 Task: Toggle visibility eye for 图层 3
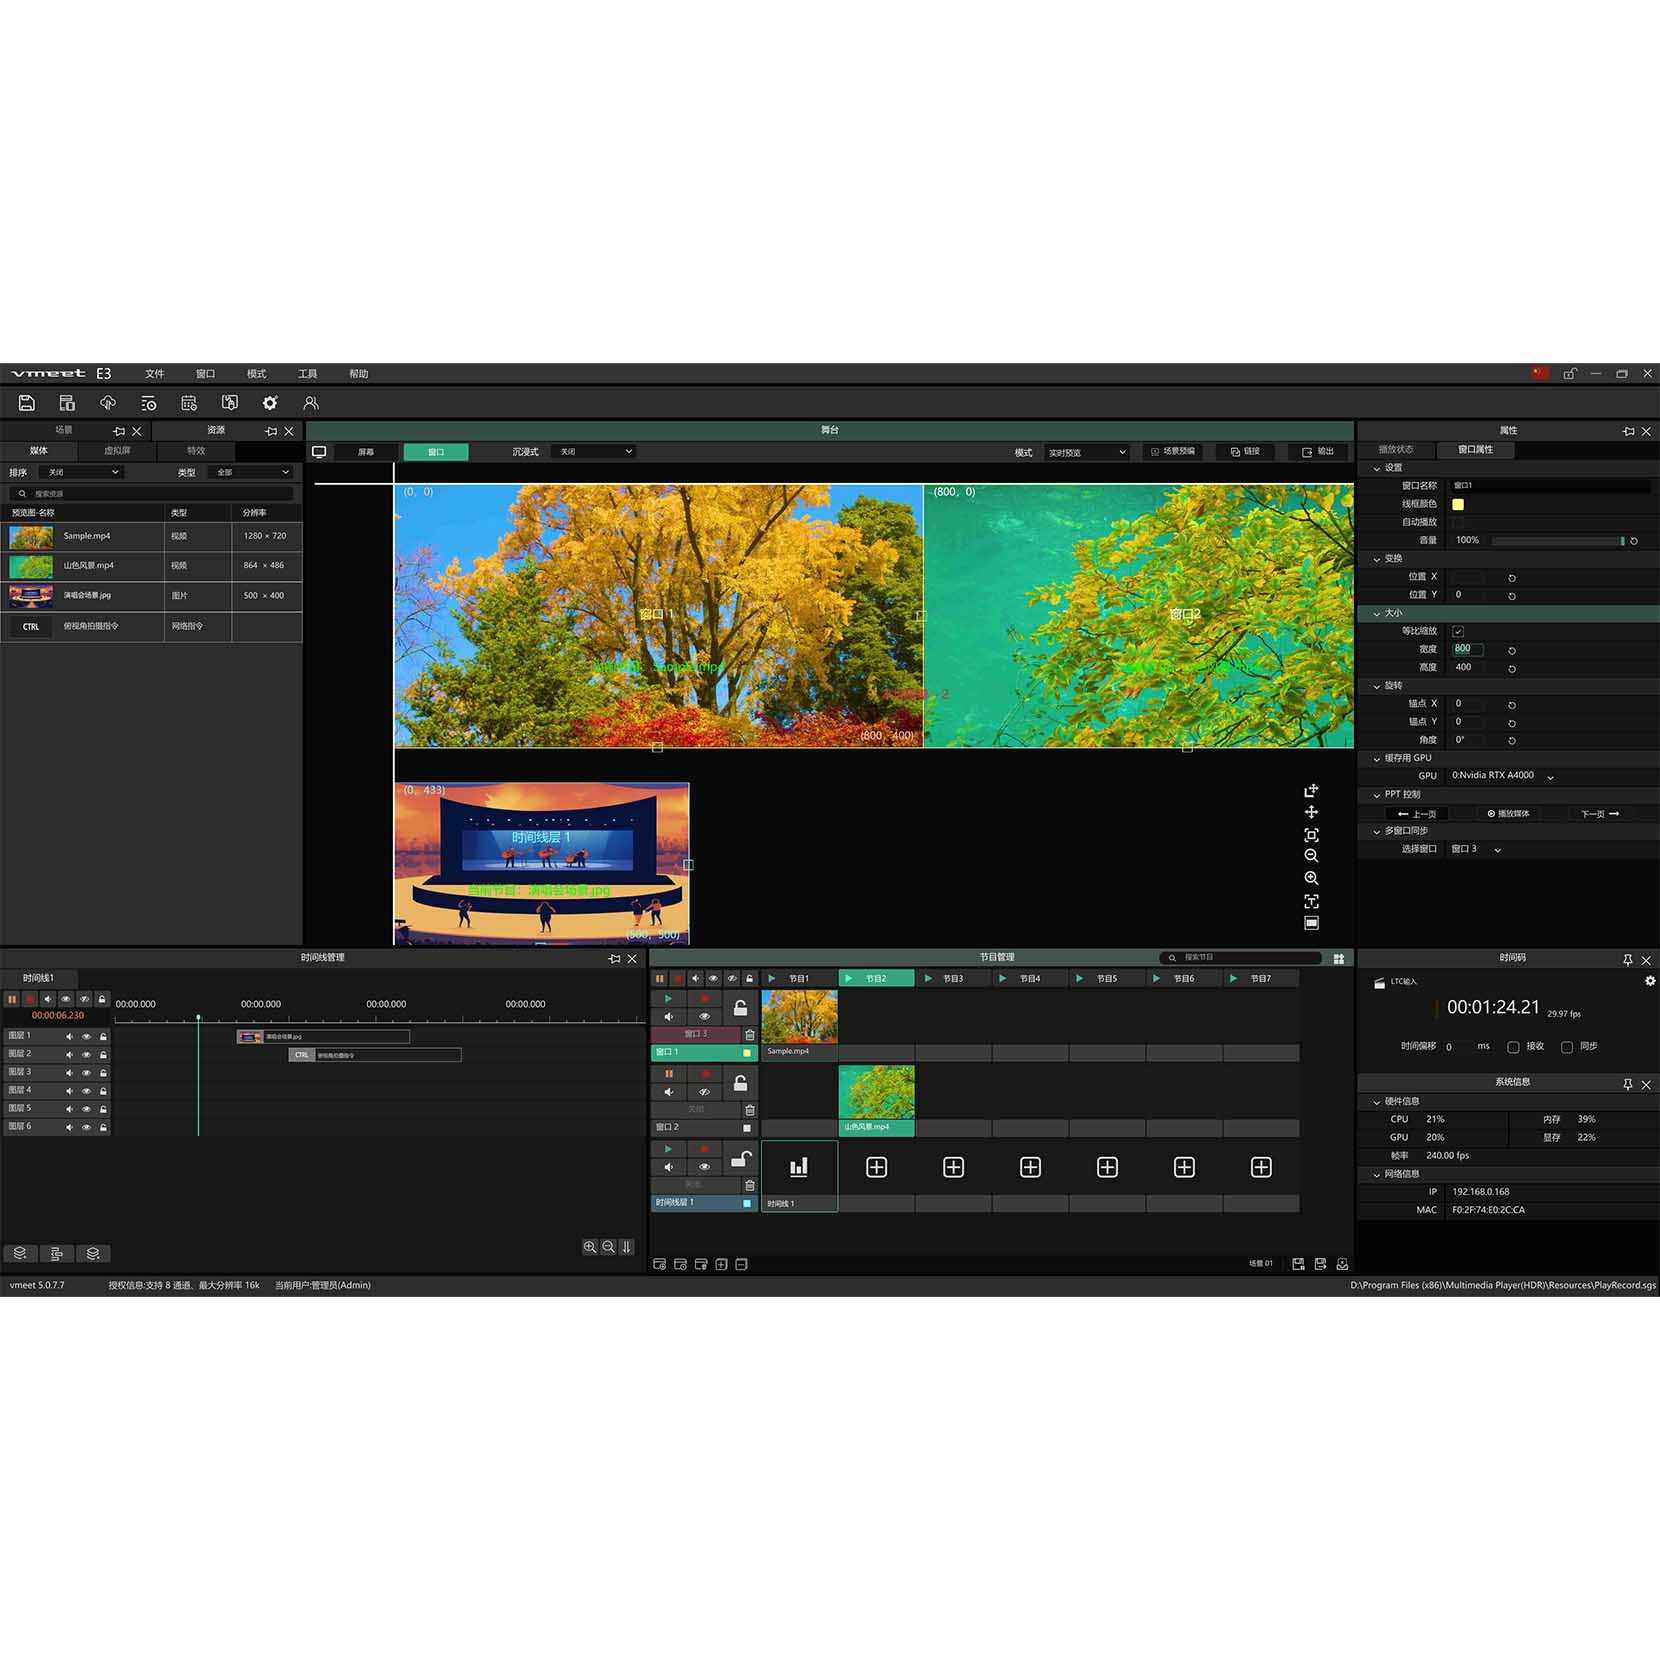pyautogui.click(x=86, y=1072)
